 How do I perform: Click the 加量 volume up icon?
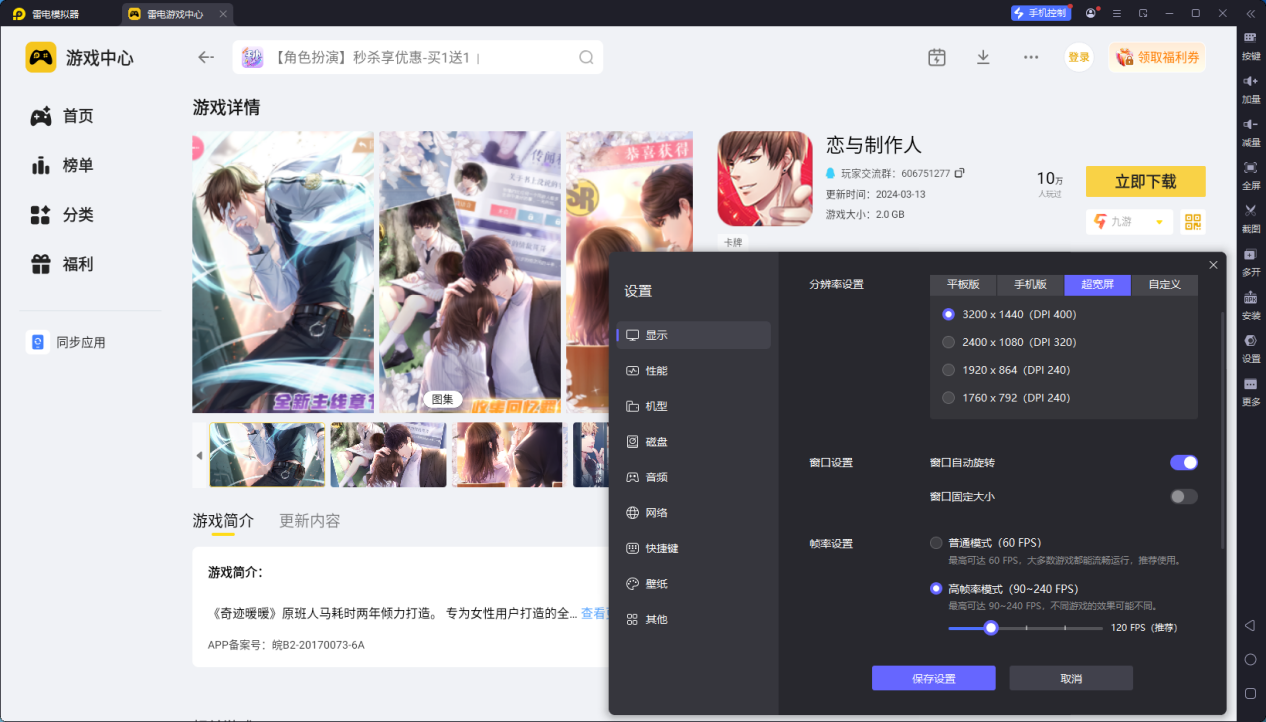pos(1248,90)
